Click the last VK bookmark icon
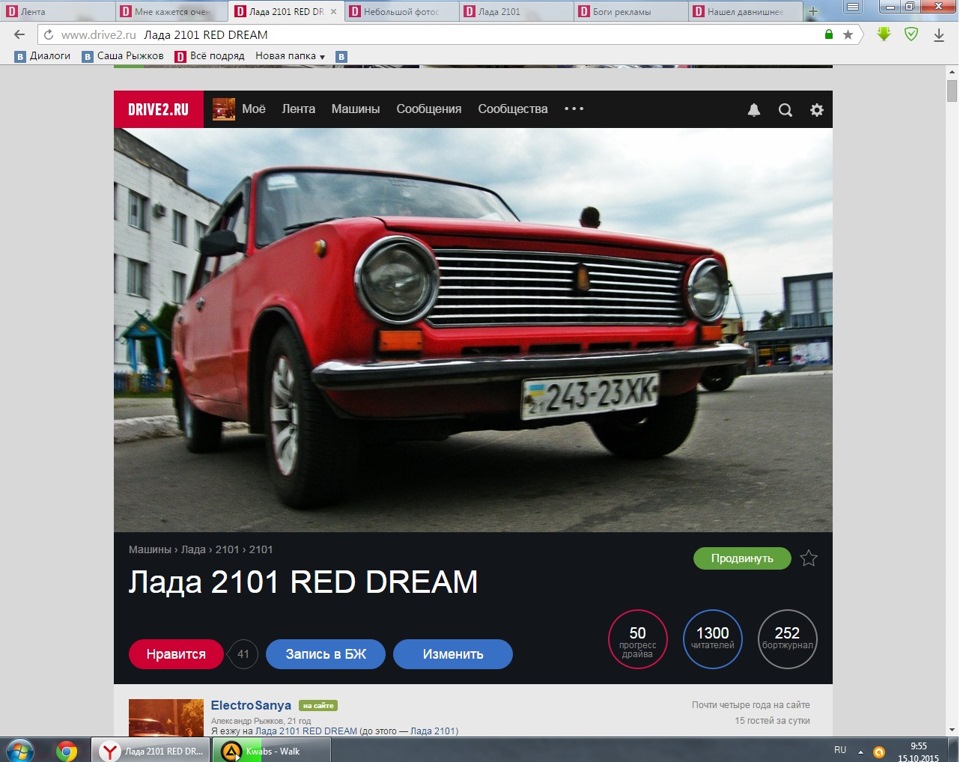 click(342, 56)
